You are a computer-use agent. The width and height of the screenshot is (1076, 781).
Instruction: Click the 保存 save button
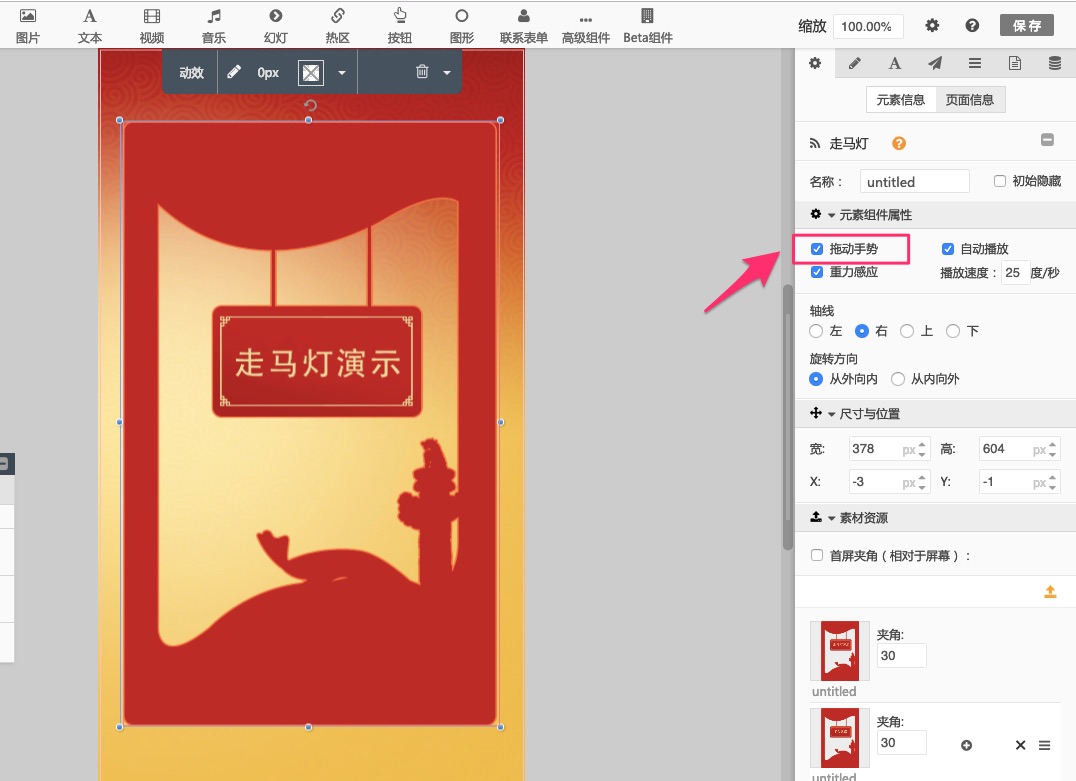[x=1026, y=26]
